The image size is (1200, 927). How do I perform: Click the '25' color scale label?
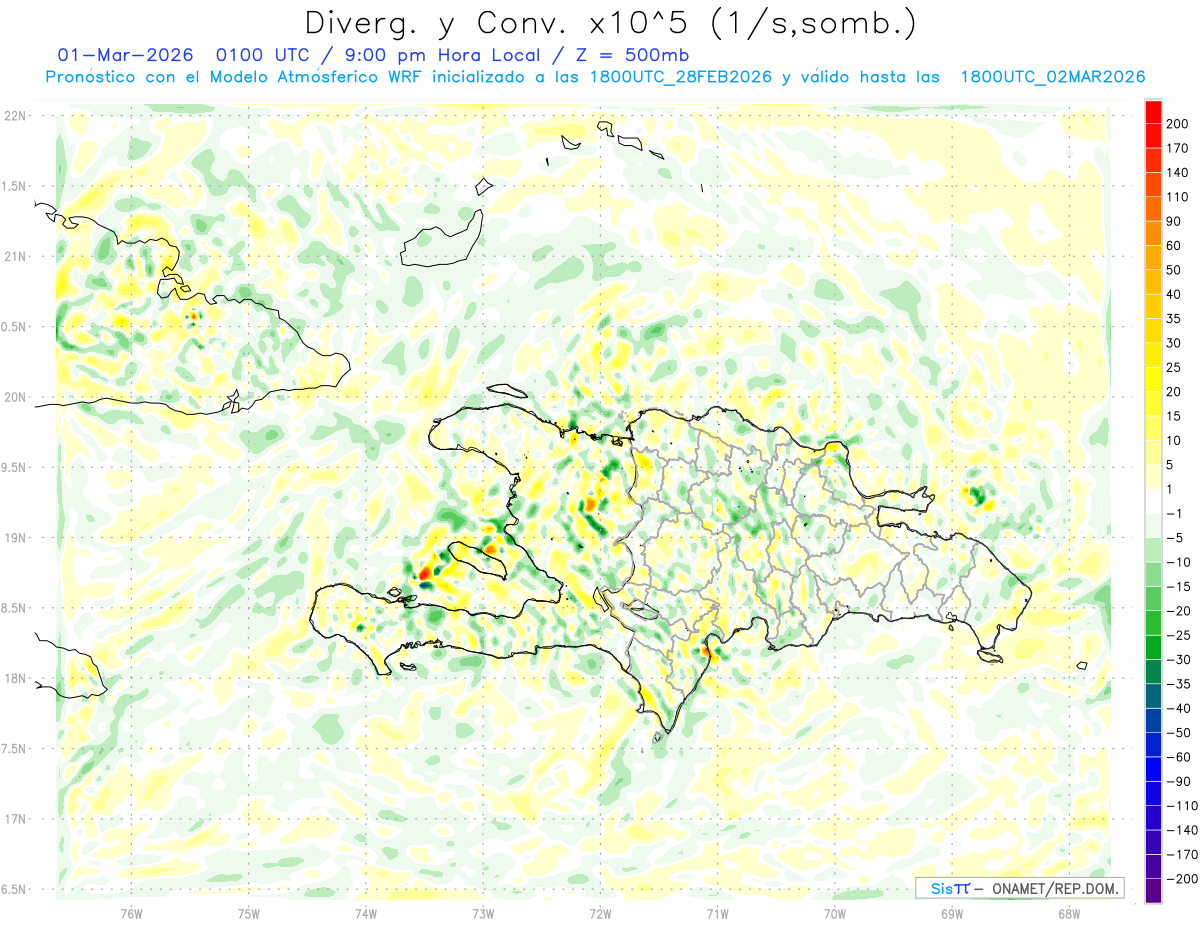(x=1175, y=367)
